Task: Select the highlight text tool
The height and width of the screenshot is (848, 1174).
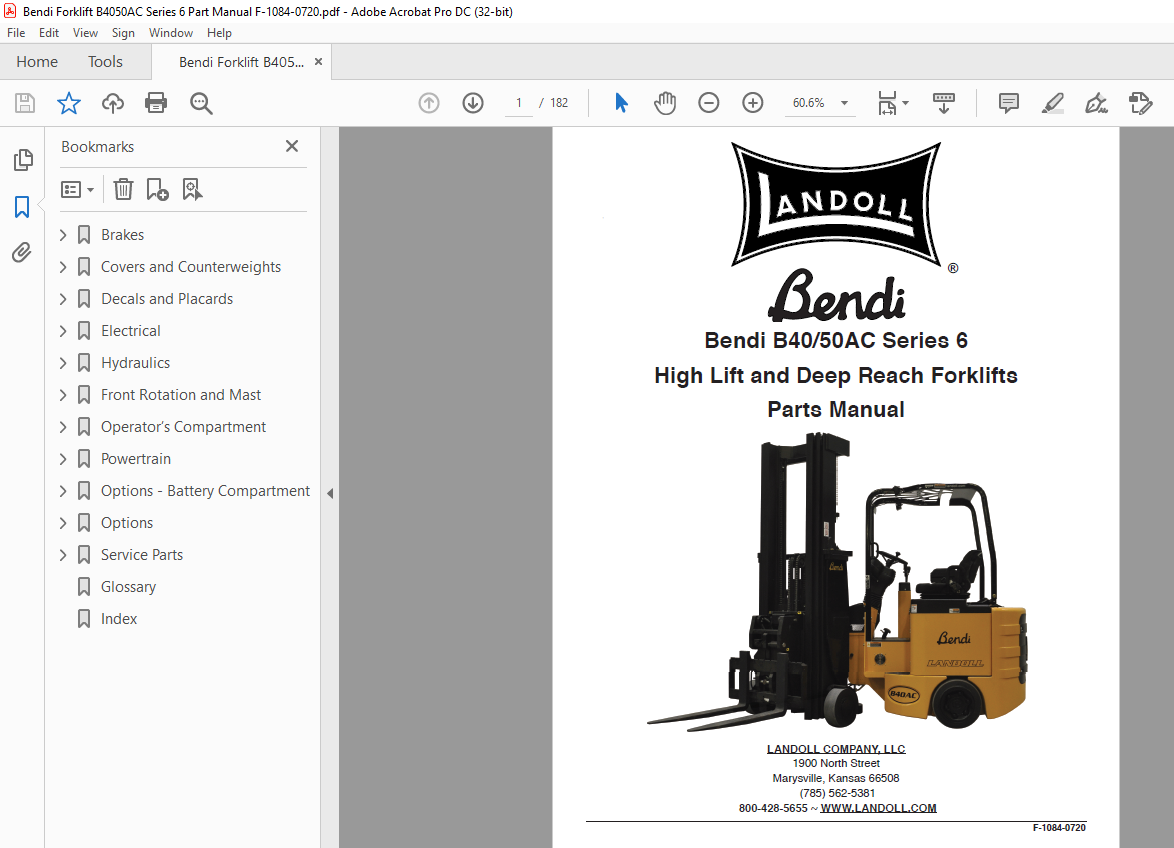Action: (1053, 103)
